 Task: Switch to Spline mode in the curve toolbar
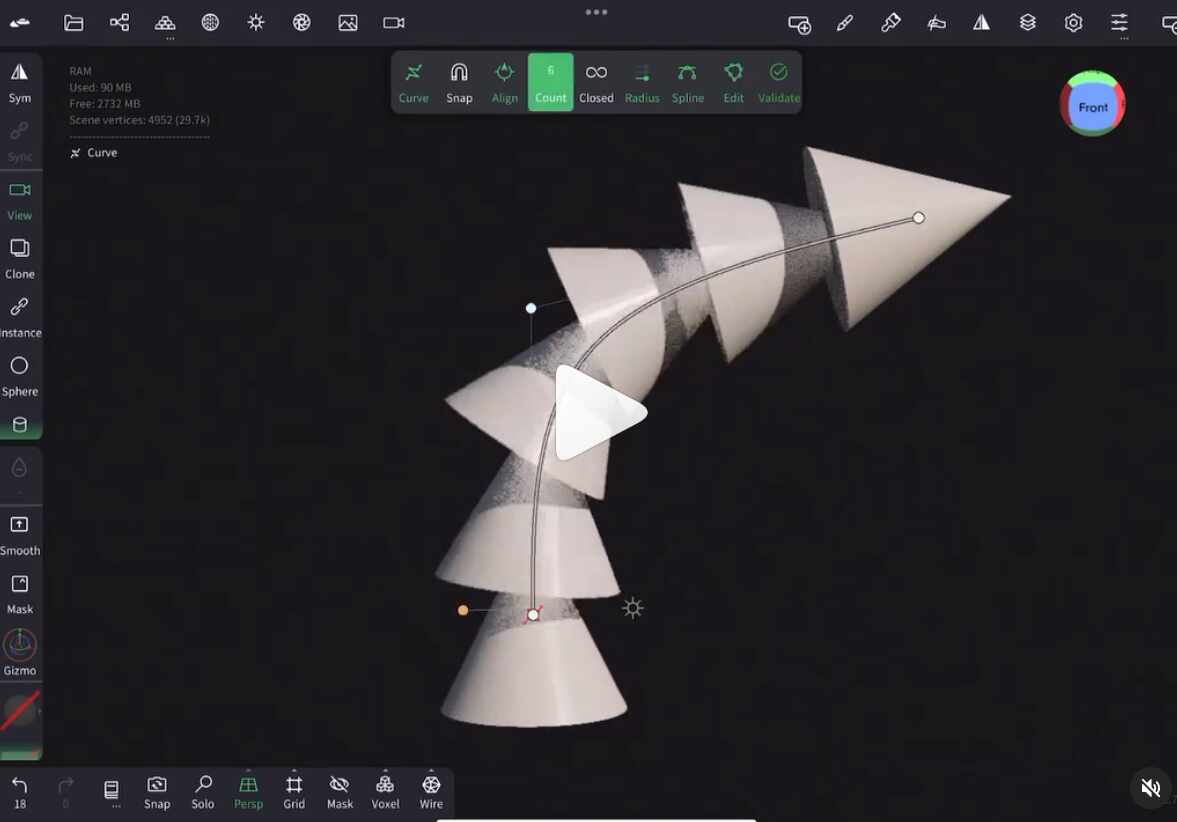[688, 82]
